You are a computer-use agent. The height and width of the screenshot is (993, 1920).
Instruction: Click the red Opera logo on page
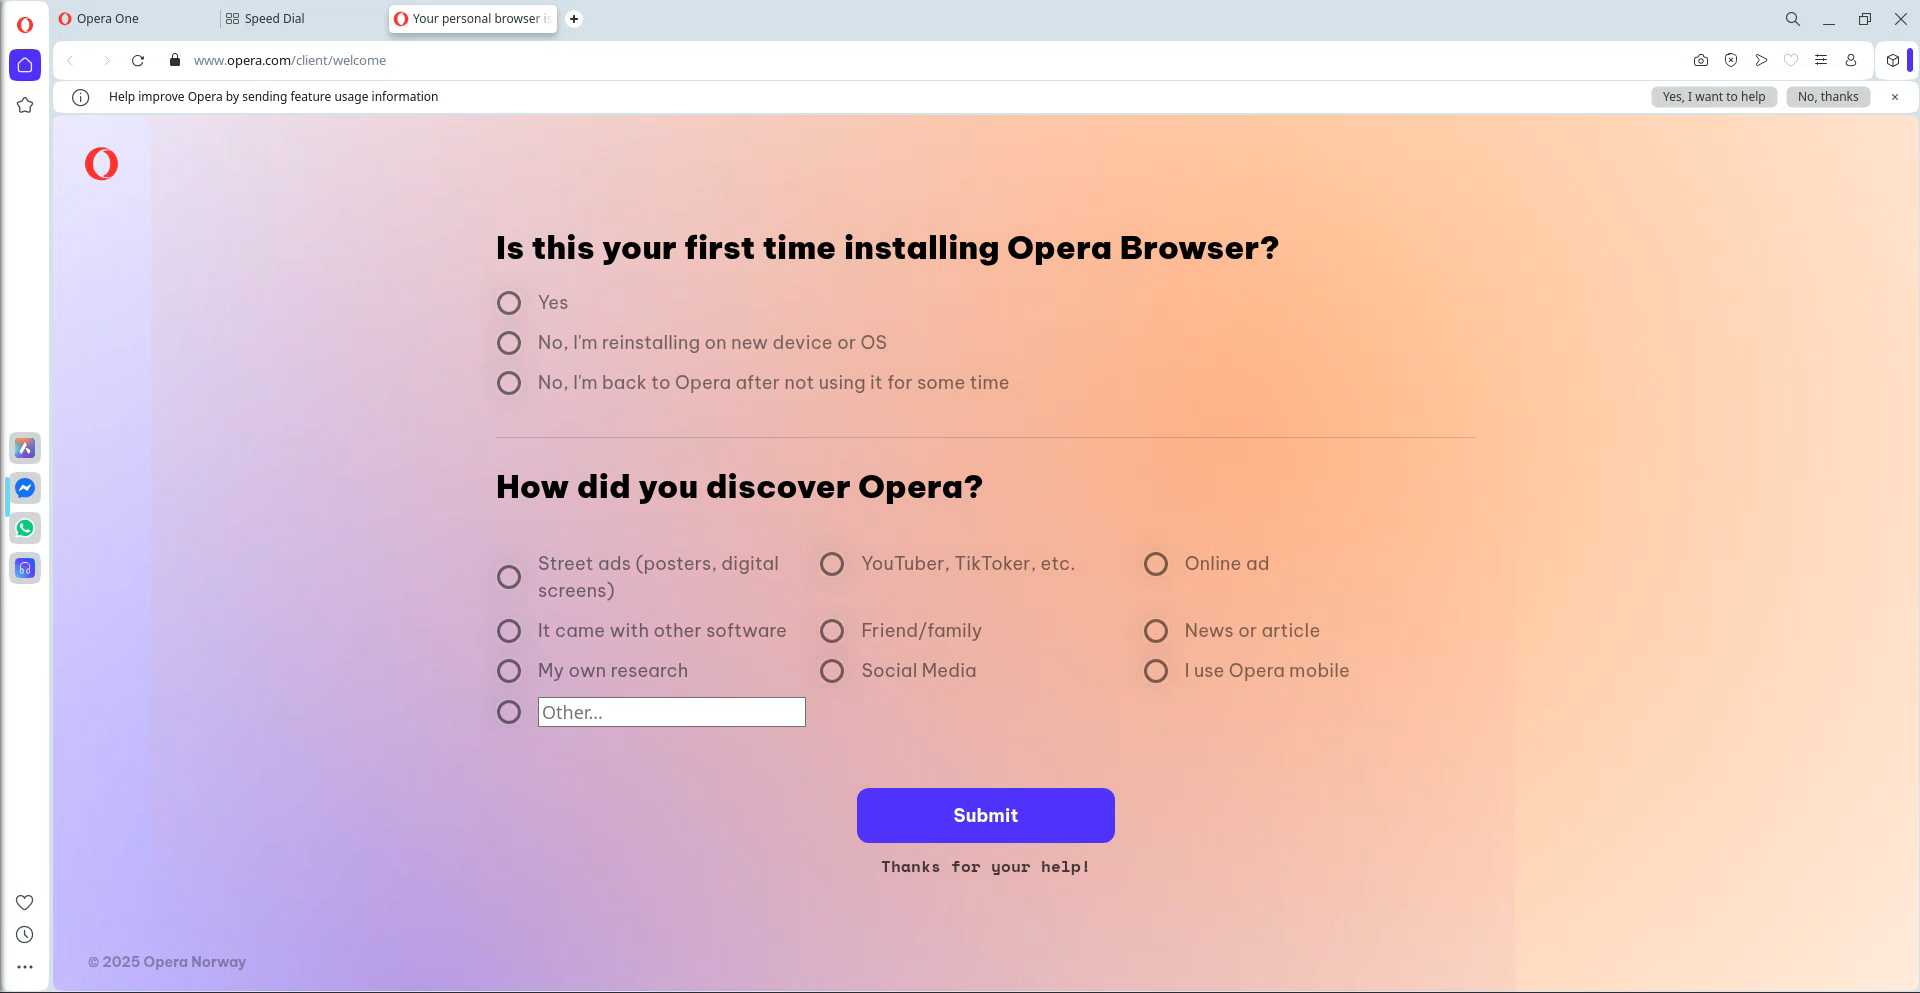tap(101, 164)
